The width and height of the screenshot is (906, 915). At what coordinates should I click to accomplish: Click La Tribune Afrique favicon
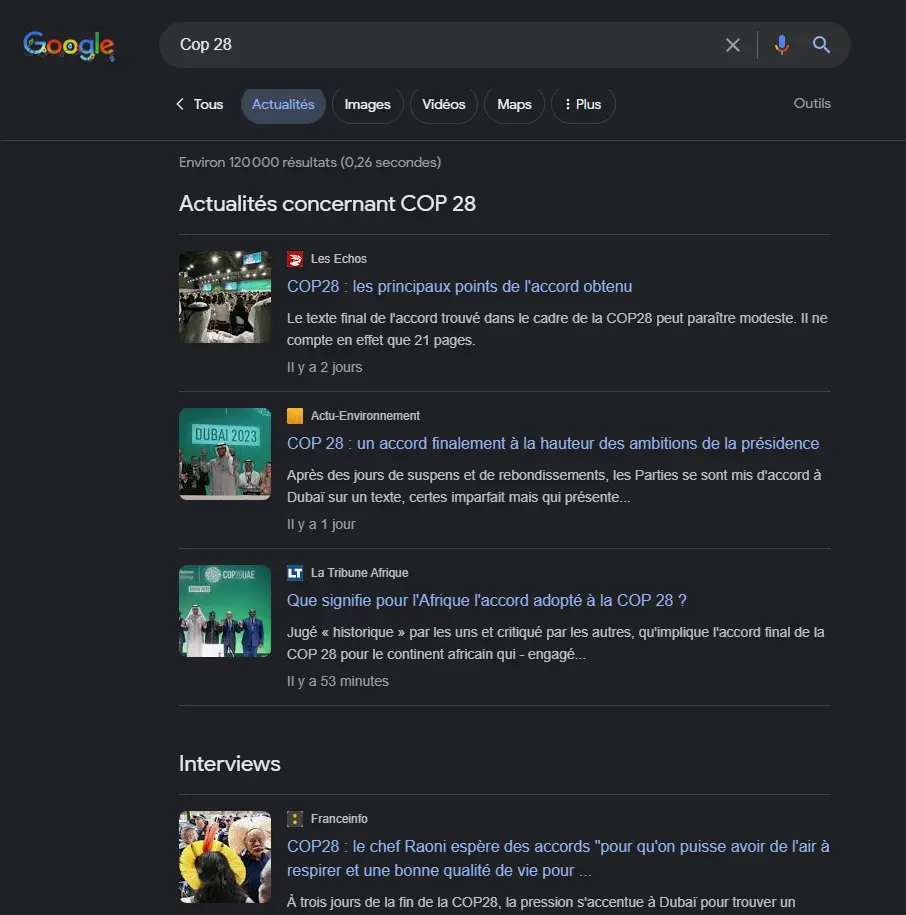pos(295,572)
